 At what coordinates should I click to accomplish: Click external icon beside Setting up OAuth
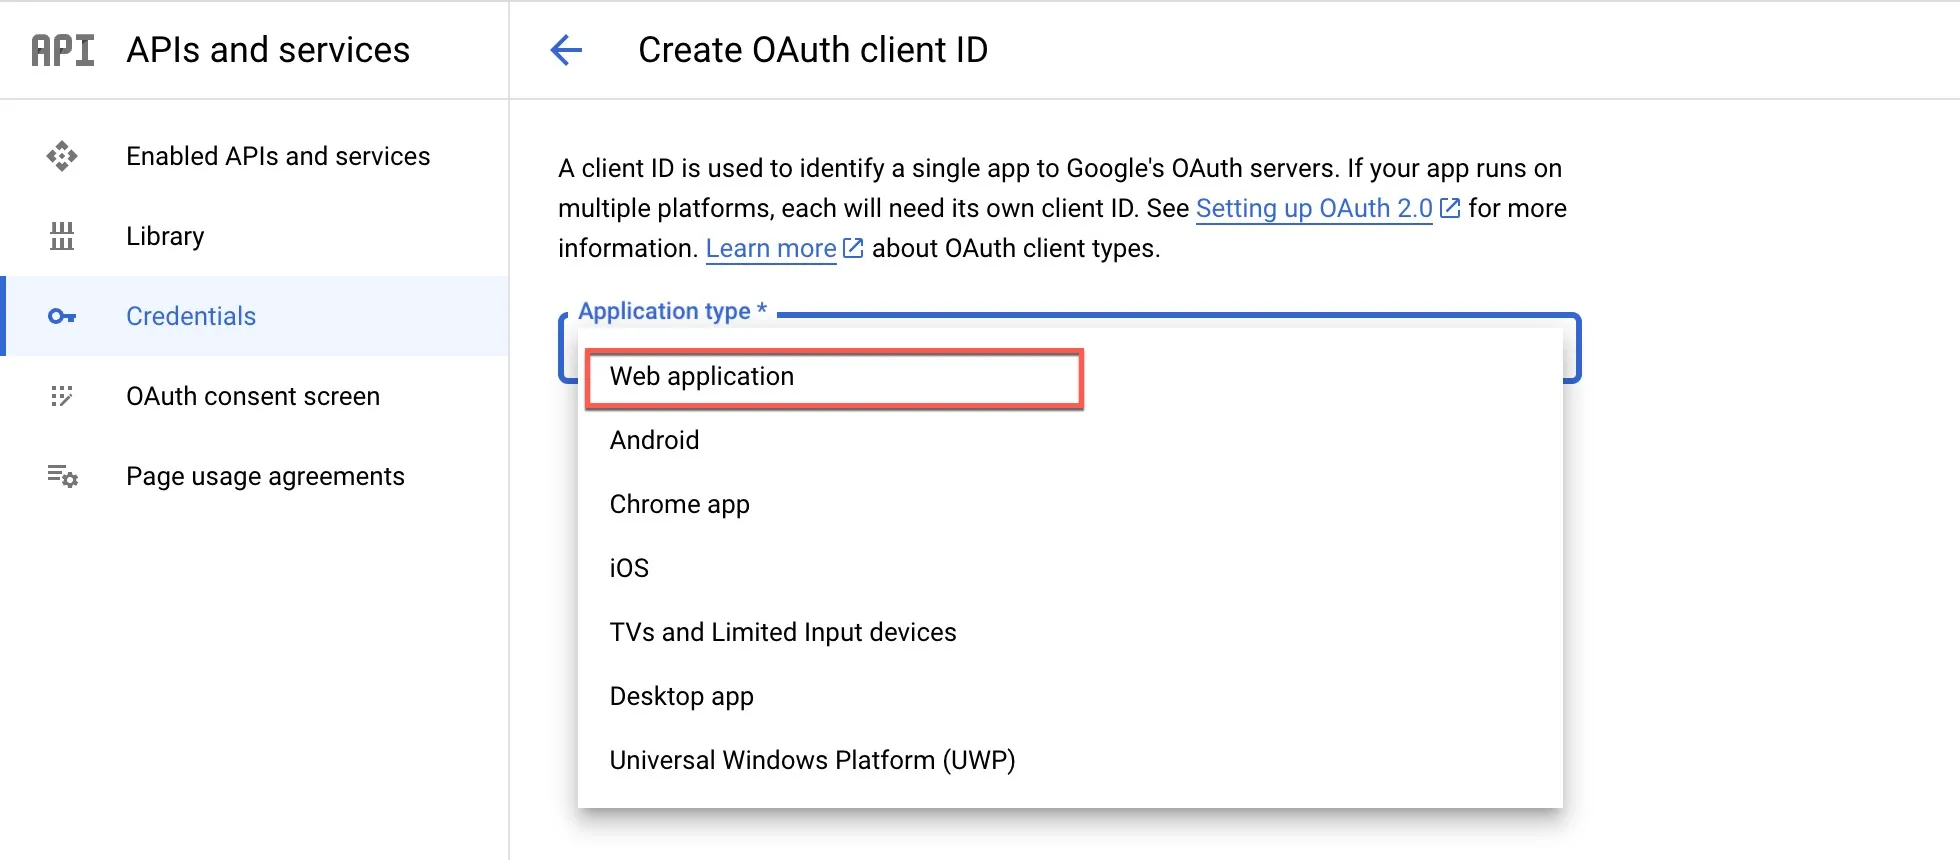1450,208
